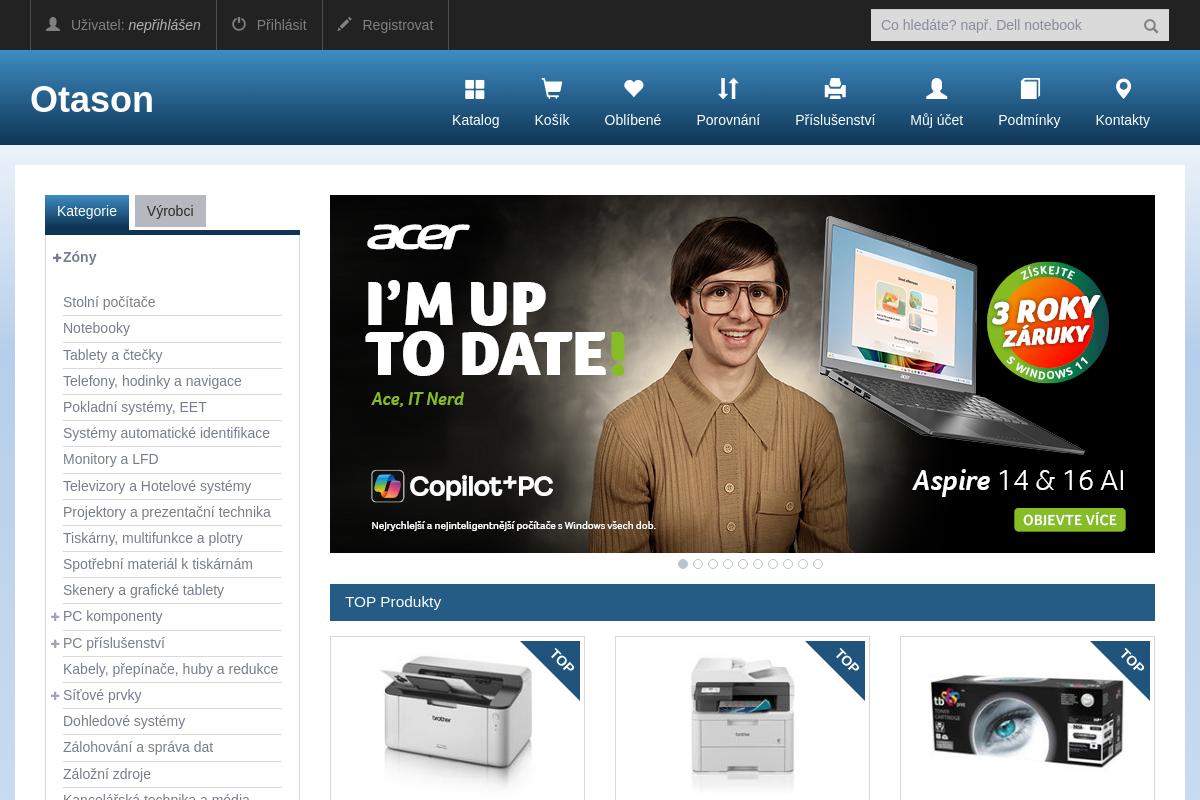Open Monitory a LFD category
The width and height of the screenshot is (1200, 800).
[111, 459]
